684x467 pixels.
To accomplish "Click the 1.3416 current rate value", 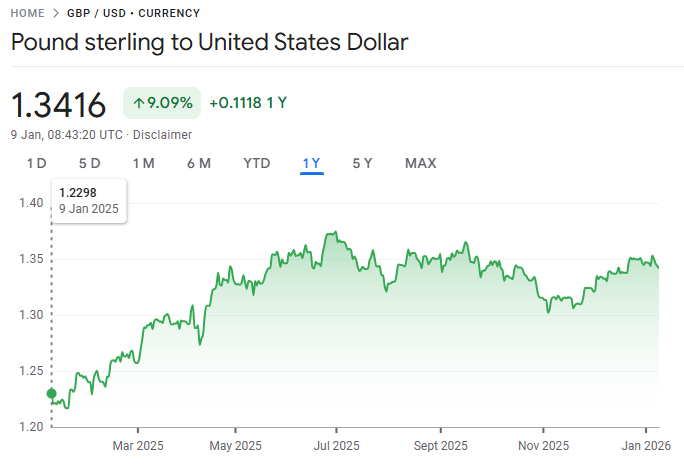I will click(59, 104).
